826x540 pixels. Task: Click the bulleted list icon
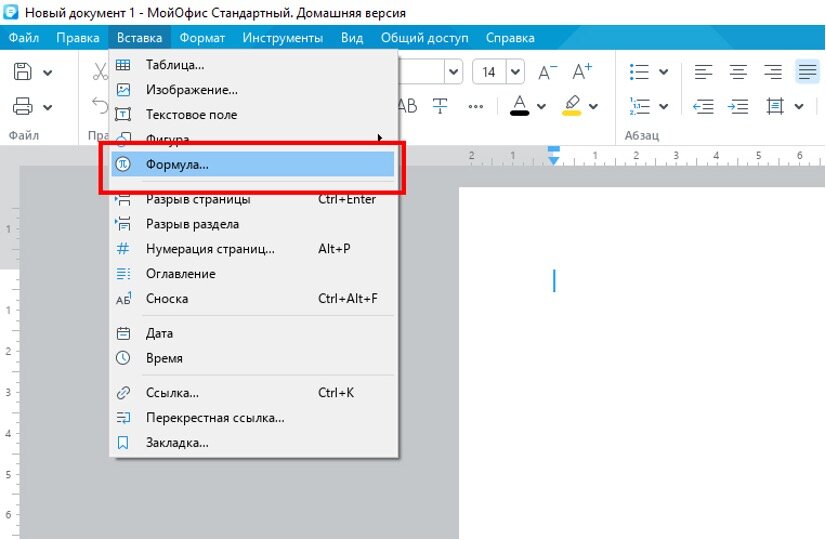point(639,72)
